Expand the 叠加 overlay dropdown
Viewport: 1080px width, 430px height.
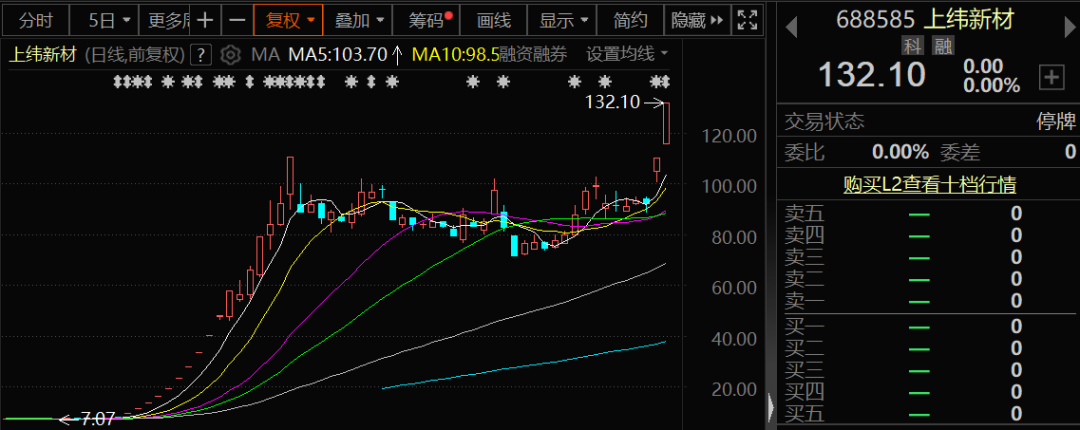(358, 19)
